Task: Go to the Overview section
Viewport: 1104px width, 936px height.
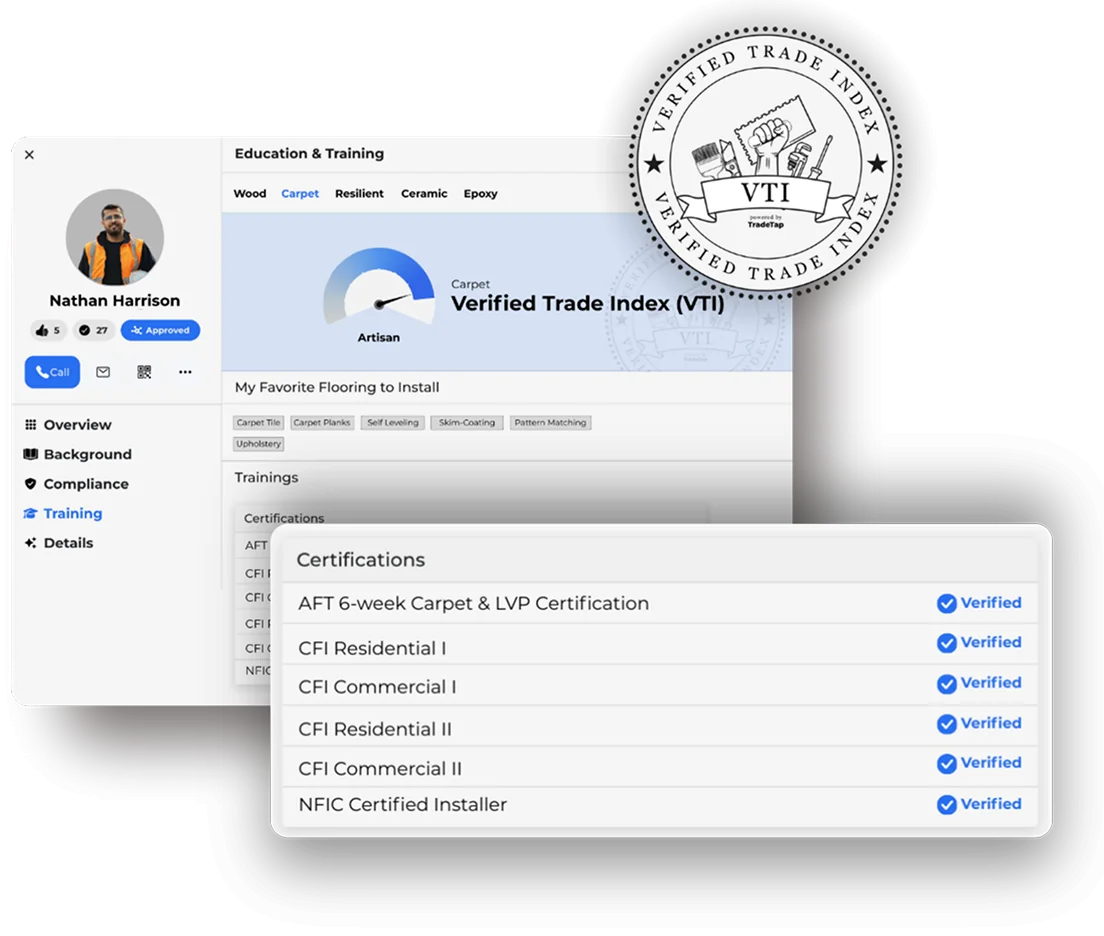Action: (68, 425)
